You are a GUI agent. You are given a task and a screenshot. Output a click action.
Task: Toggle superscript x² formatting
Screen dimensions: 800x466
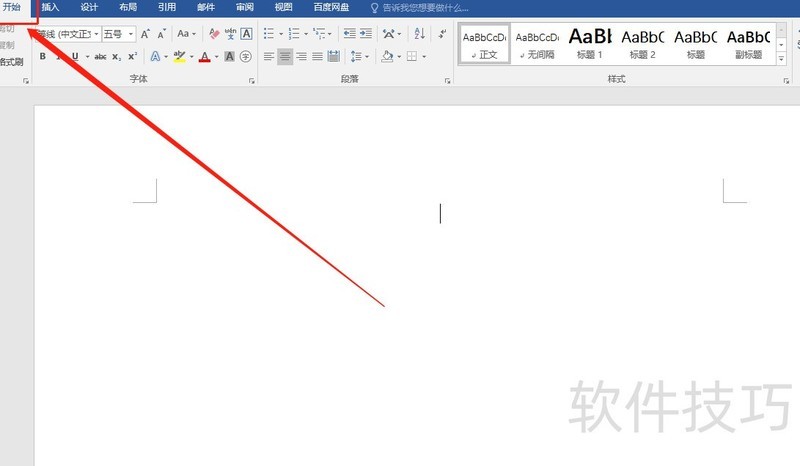133,56
